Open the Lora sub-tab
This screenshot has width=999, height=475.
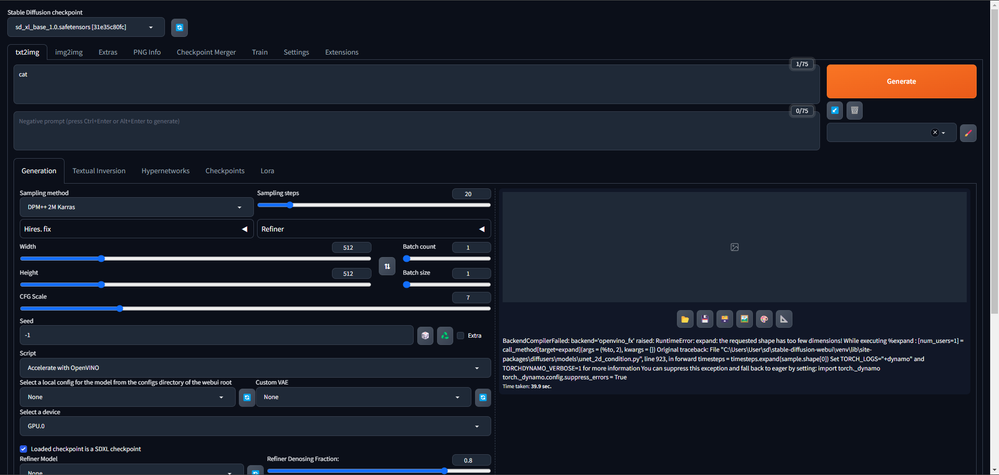[x=267, y=171]
